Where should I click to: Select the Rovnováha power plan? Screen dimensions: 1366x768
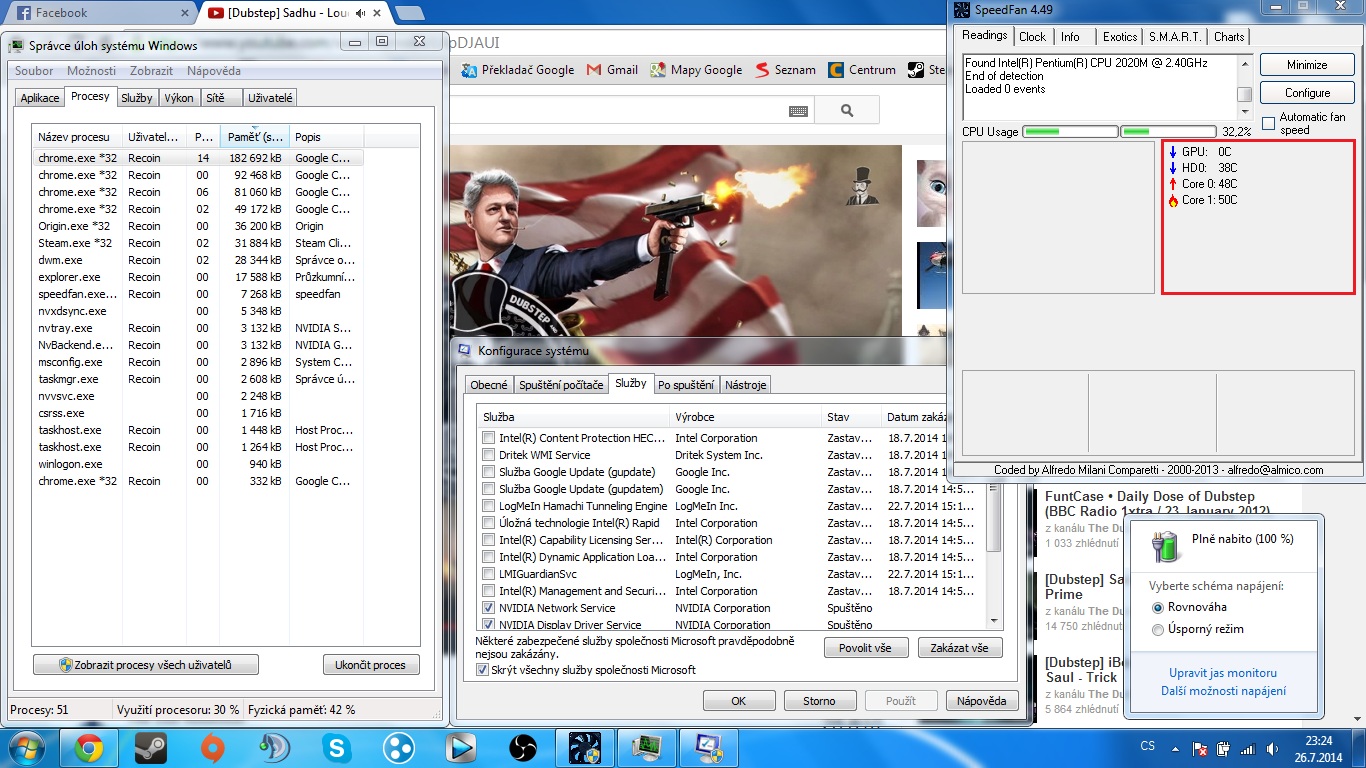(1158, 607)
